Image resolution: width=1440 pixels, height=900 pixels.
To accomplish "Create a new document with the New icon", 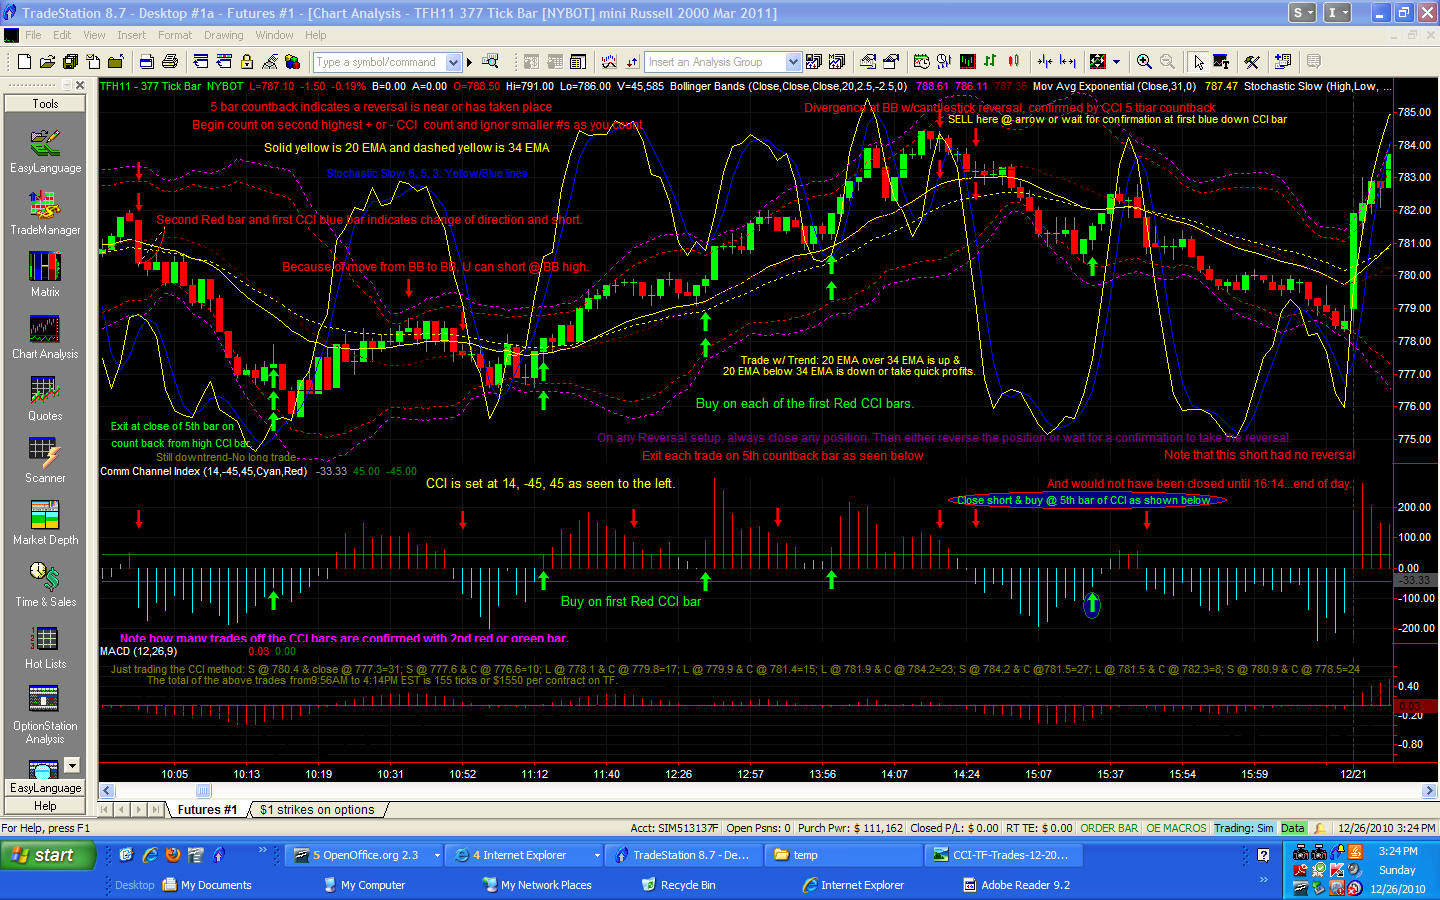I will coord(24,62).
